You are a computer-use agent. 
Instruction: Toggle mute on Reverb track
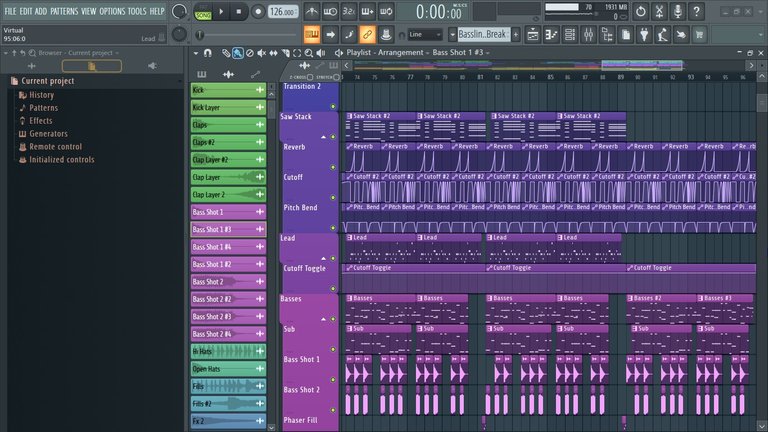(x=333, y=167)
